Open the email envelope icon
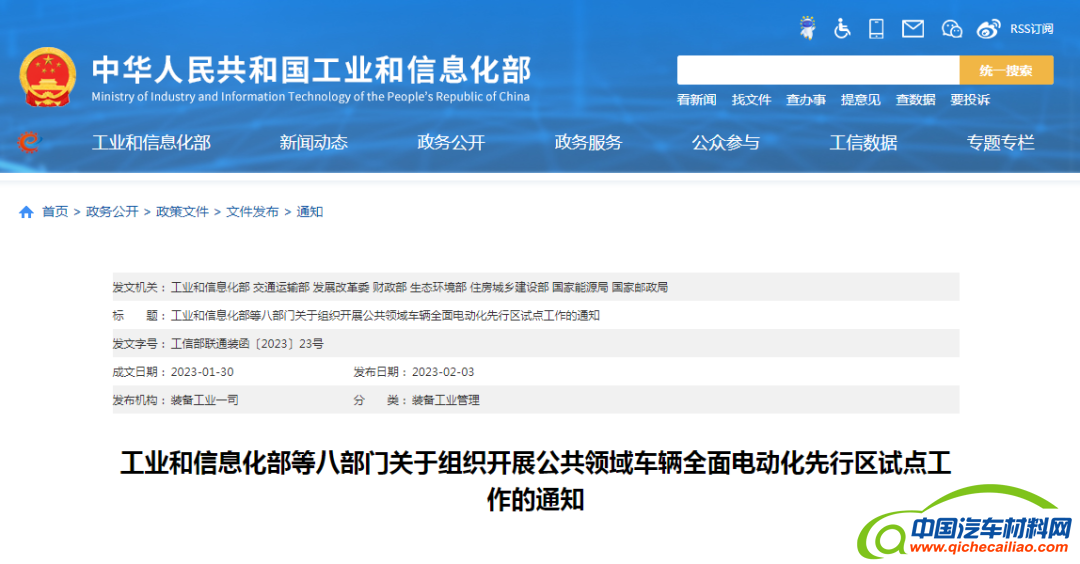 [912, 29]
